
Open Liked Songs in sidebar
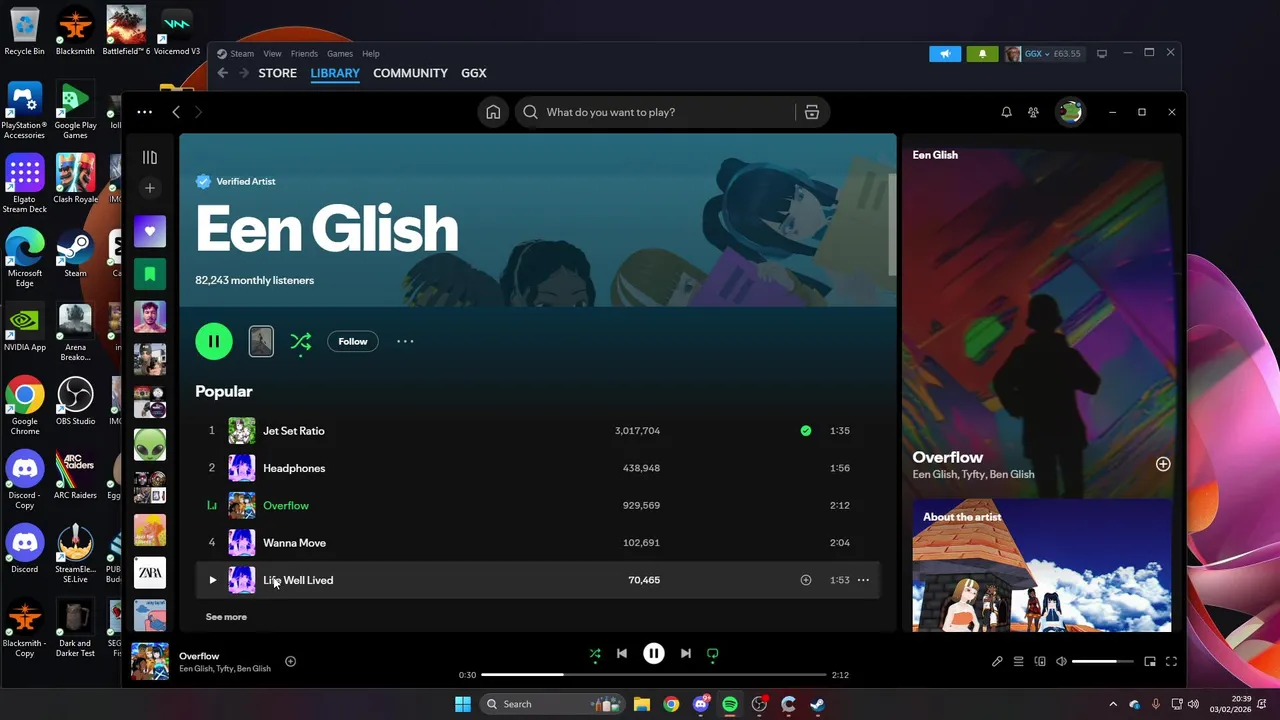click(150, 231)
